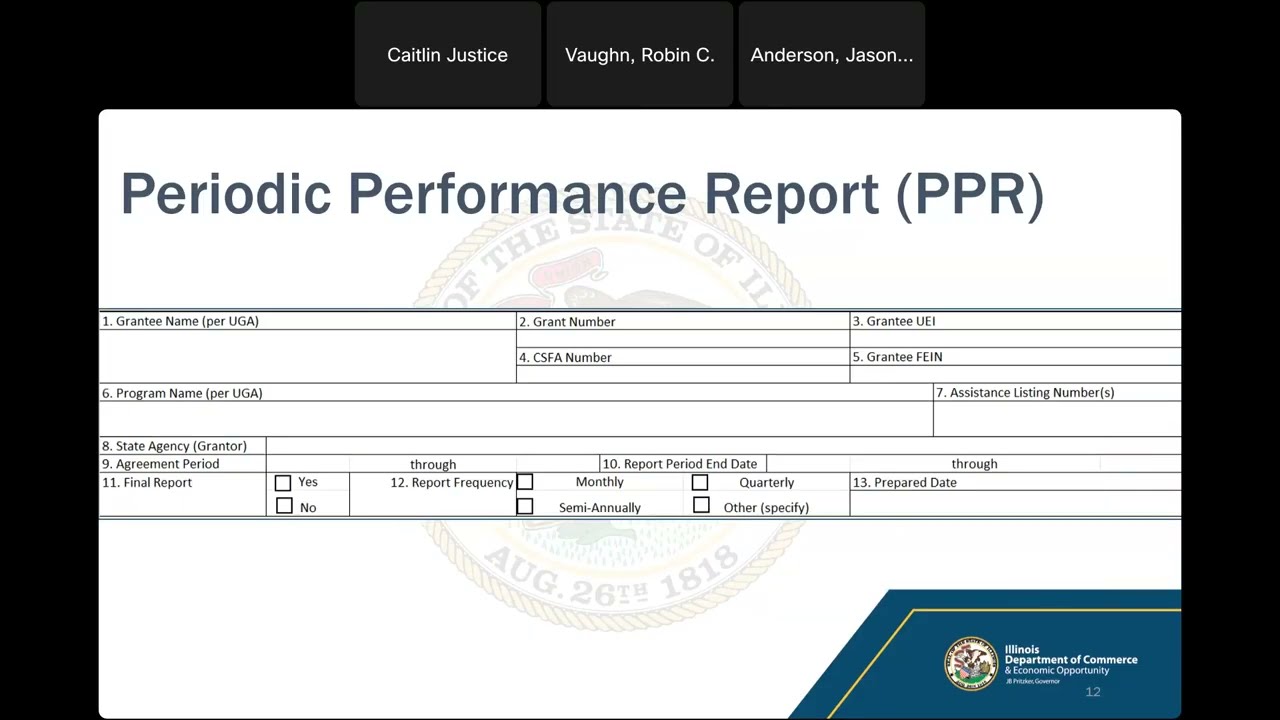Check the Yes box for Final Report
The width and height of the screenshot is (1280, 720).
click(283, 483)
